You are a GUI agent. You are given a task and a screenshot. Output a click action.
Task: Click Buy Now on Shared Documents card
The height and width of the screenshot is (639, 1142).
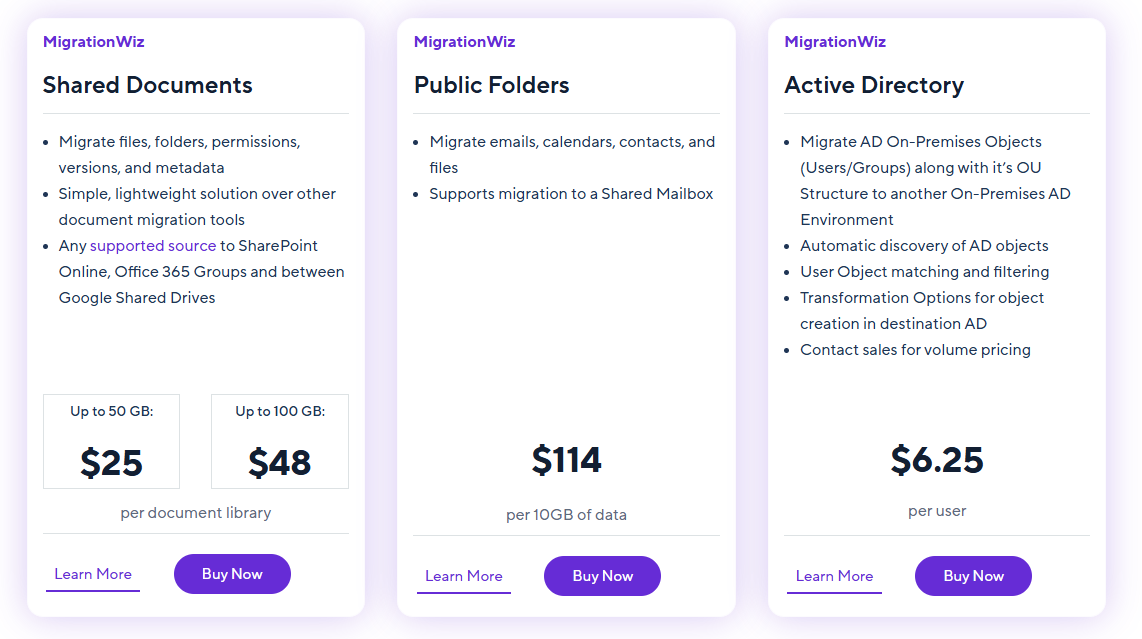click(232, 574)
